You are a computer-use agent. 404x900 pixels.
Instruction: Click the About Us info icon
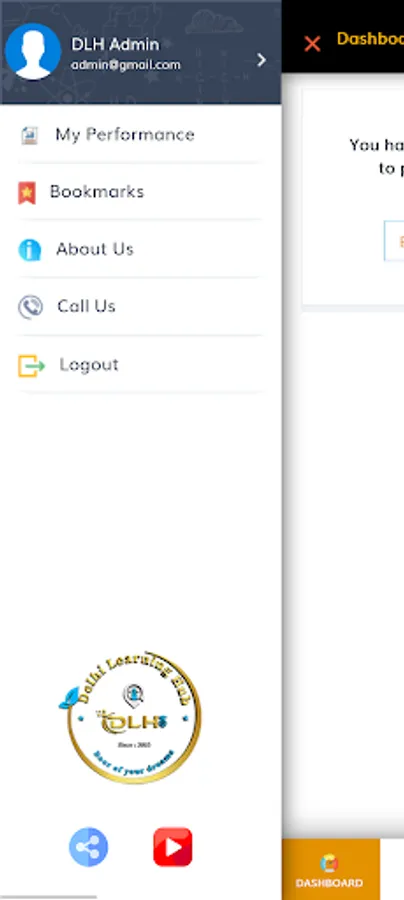click(x=29, y=250)
